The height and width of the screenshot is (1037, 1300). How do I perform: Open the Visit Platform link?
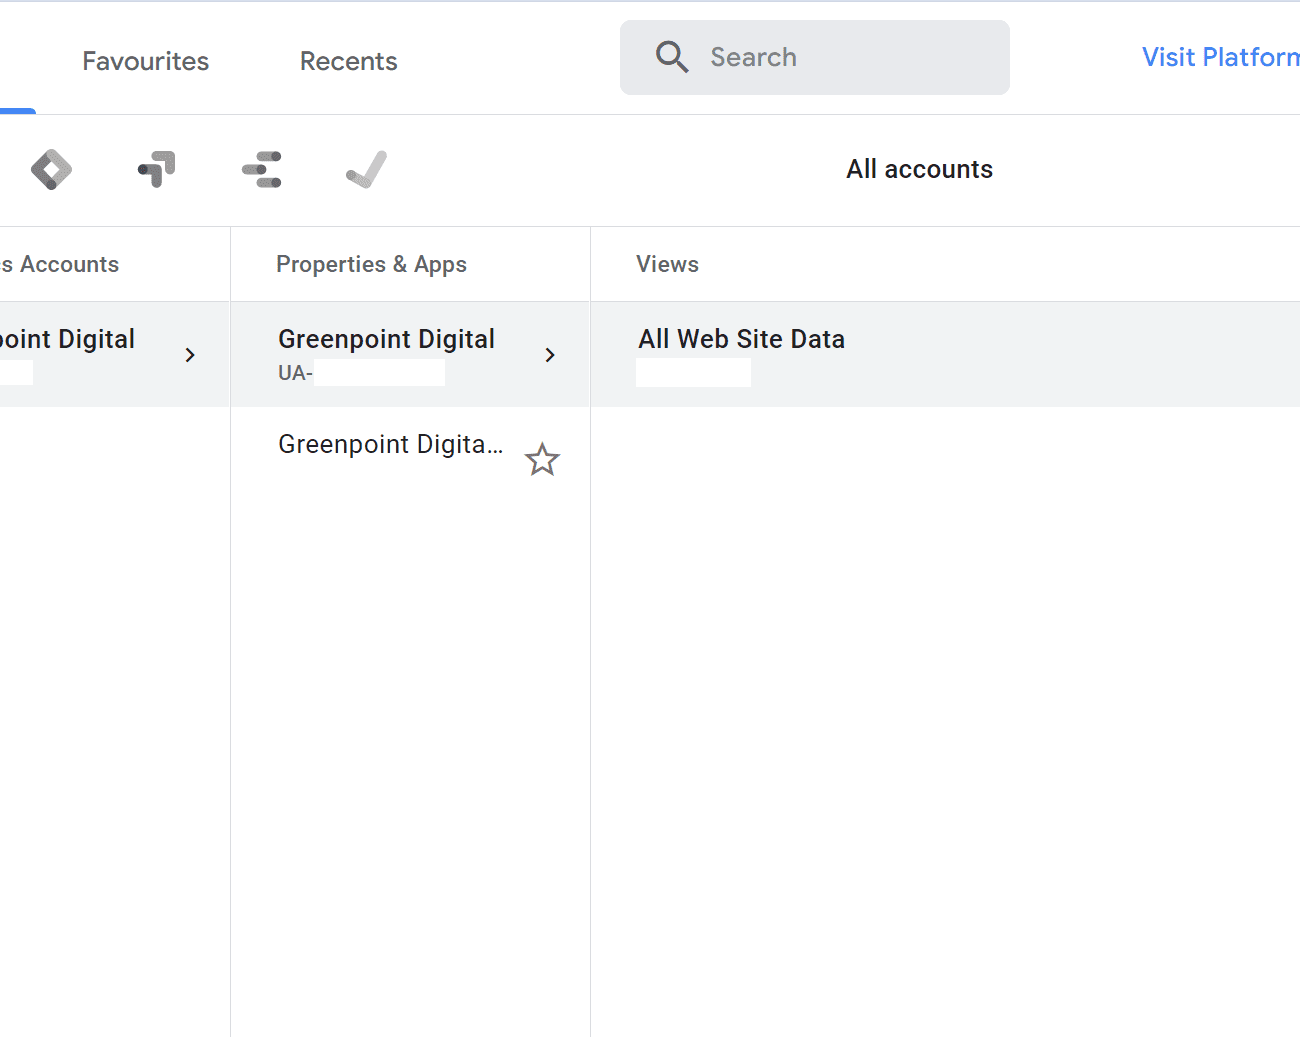[x=1220, y=57]
